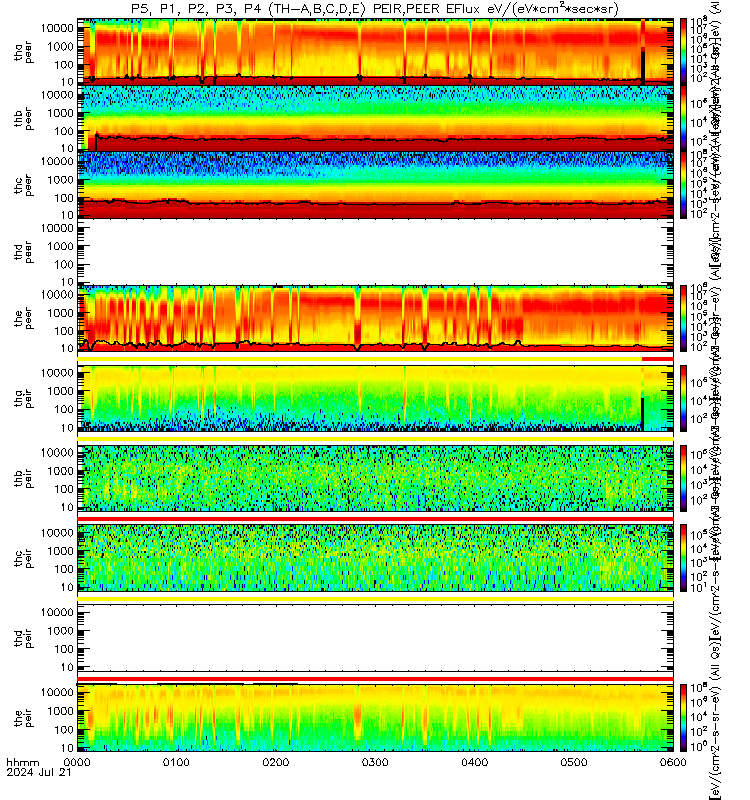
Task: Click the yellow quality bar above thb peir
Action: 376,439
